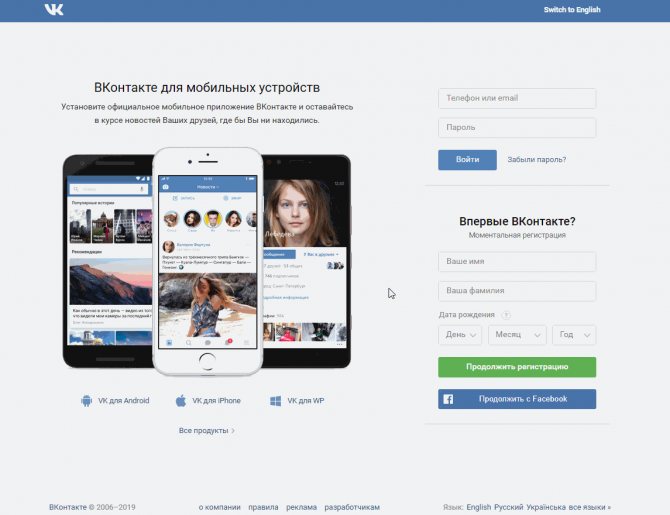The width and height of the screenshot is (670, 515).
Task: Open the правила footer link
Action: point(263,507)
